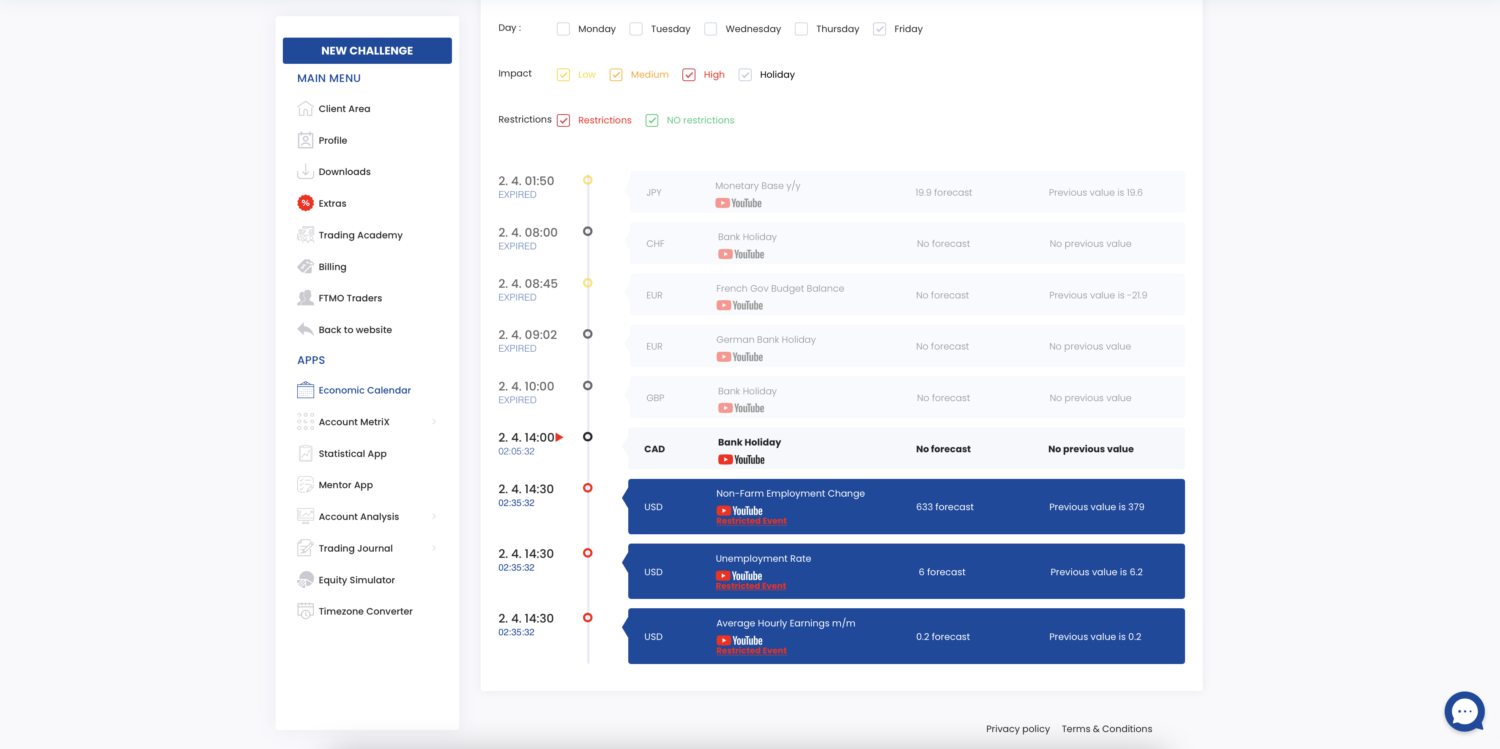The height and width of the screenshot is (749, 1500).
Task: Open the Privacy policy link
Action: click(1017, 729)
